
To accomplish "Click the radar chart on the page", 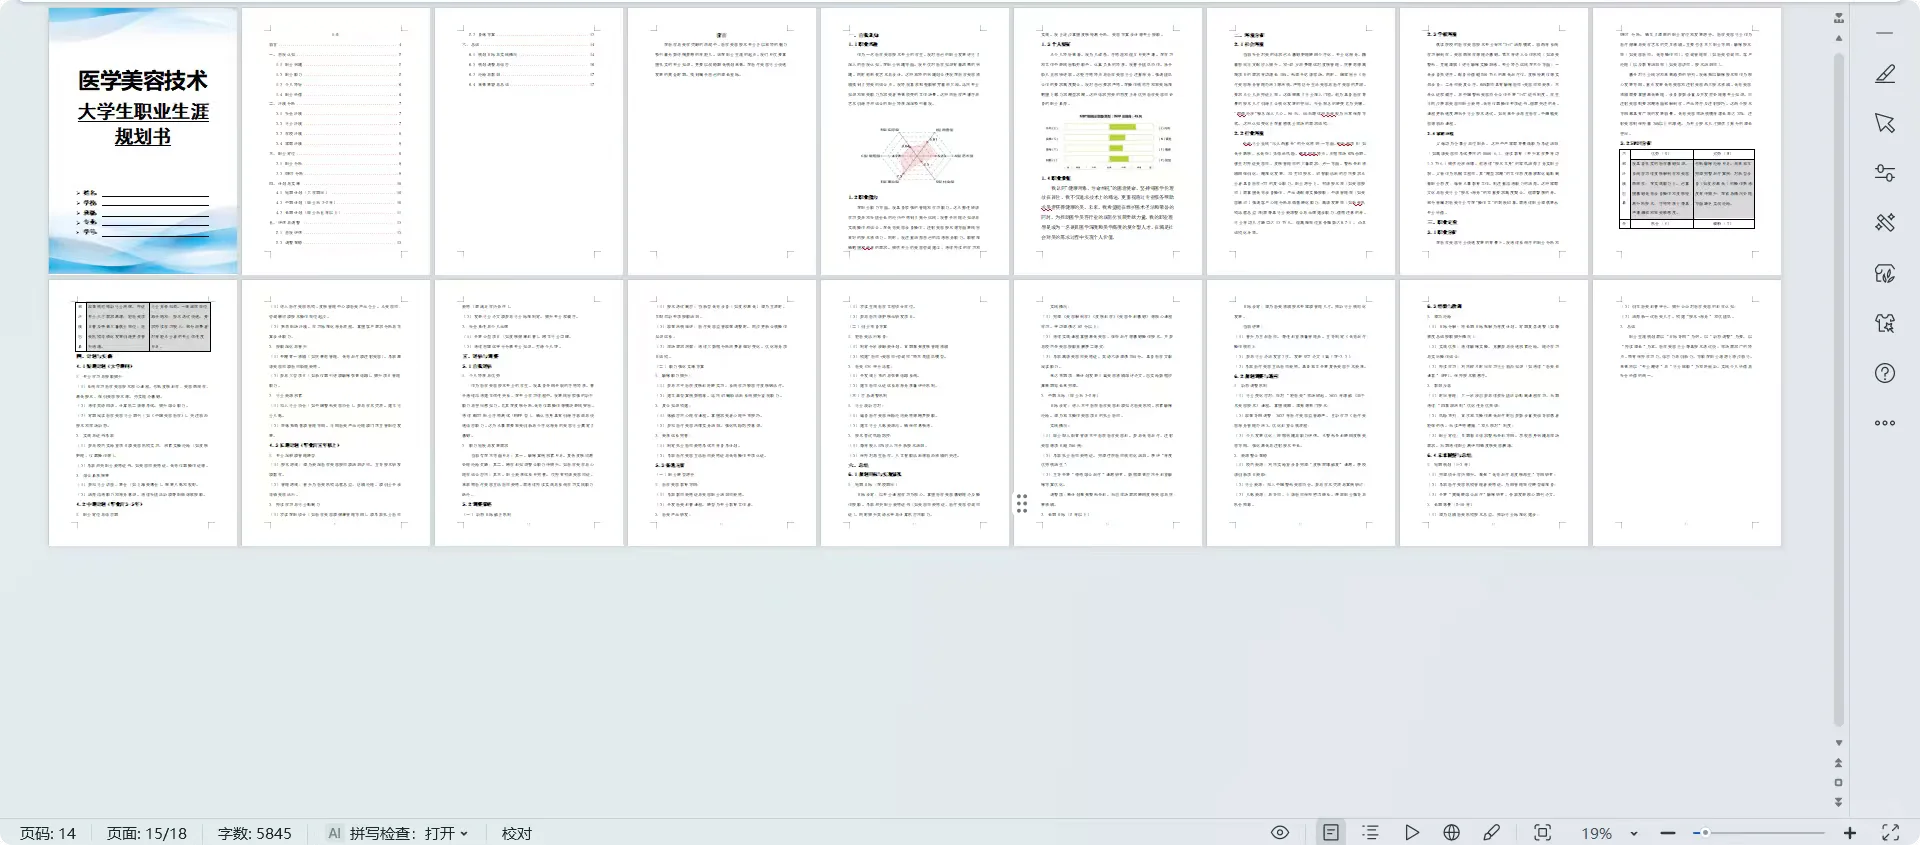I will click(915, 155).
